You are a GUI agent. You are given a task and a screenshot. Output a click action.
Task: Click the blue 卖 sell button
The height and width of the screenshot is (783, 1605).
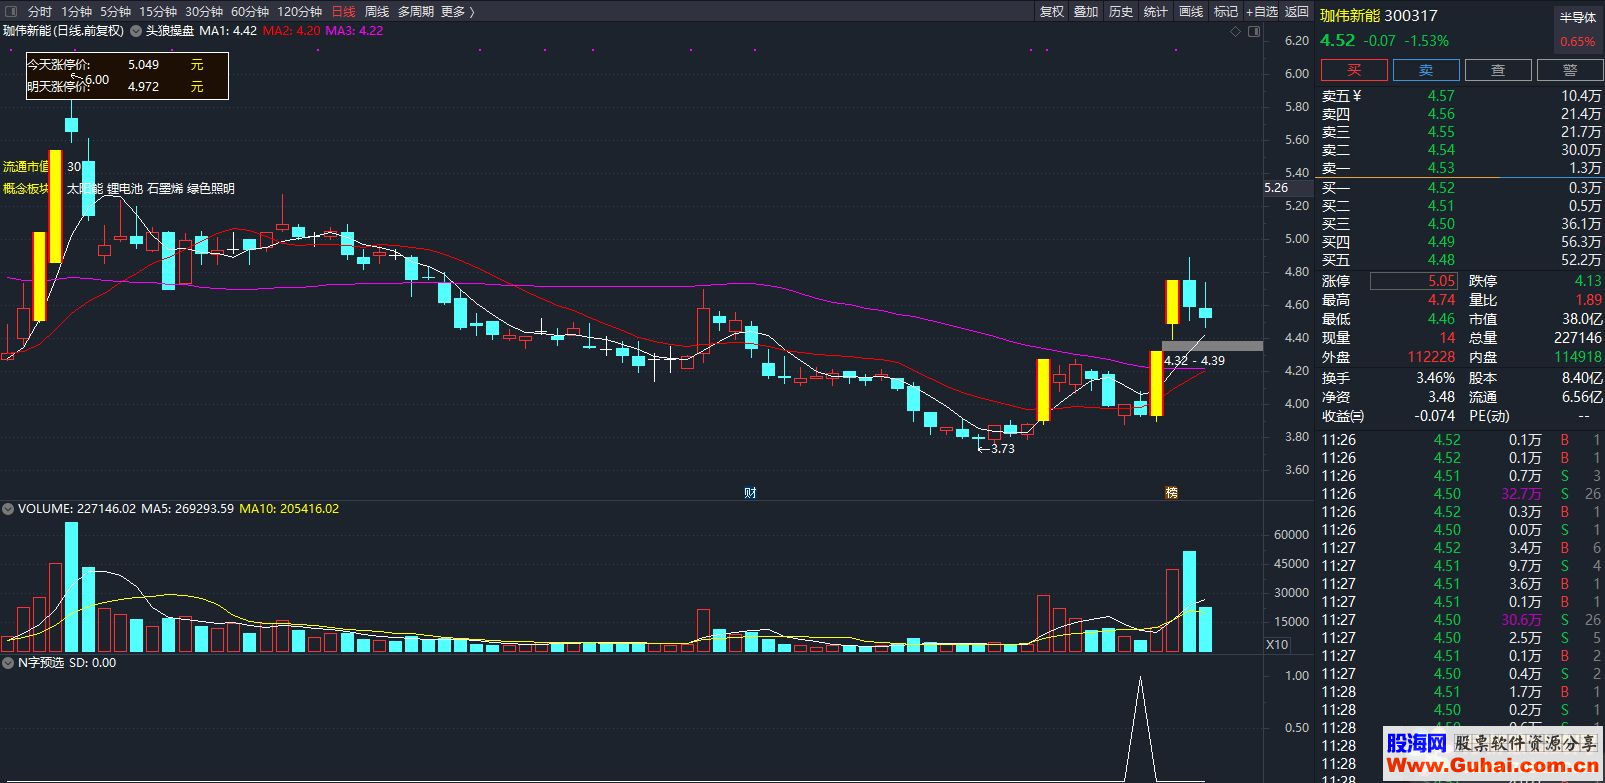pos(1426,70)
